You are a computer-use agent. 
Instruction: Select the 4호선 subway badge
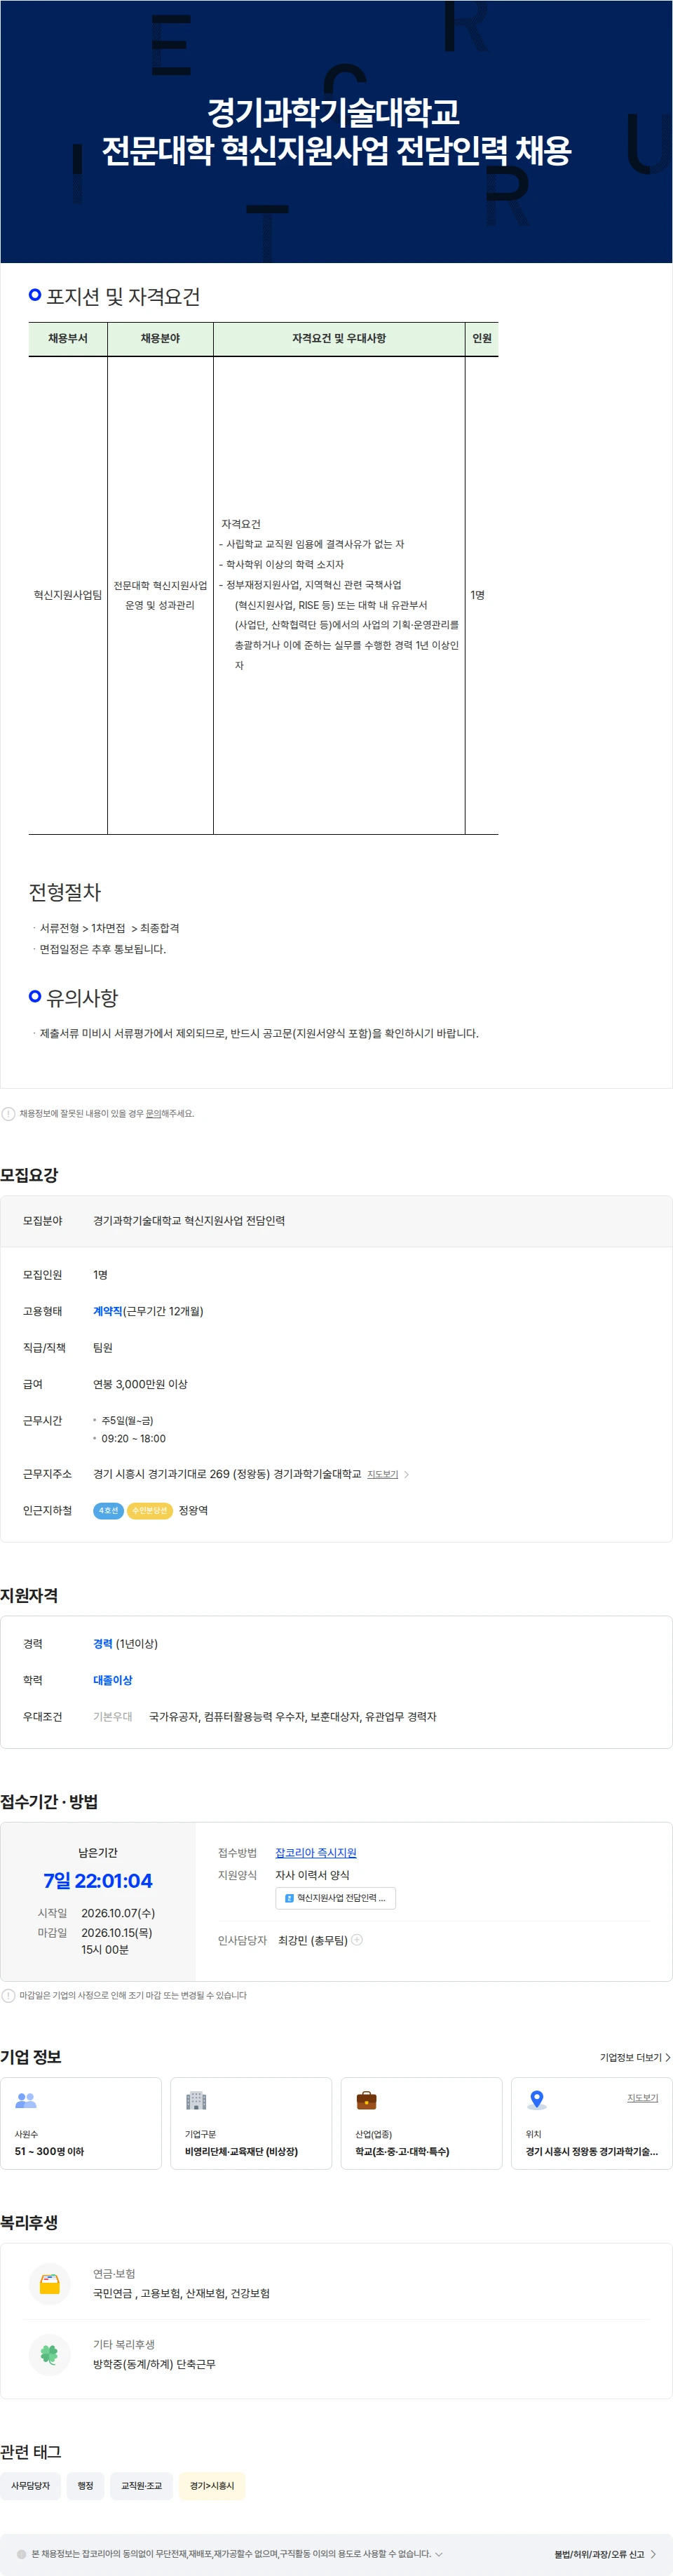[x=108, y=1510]
